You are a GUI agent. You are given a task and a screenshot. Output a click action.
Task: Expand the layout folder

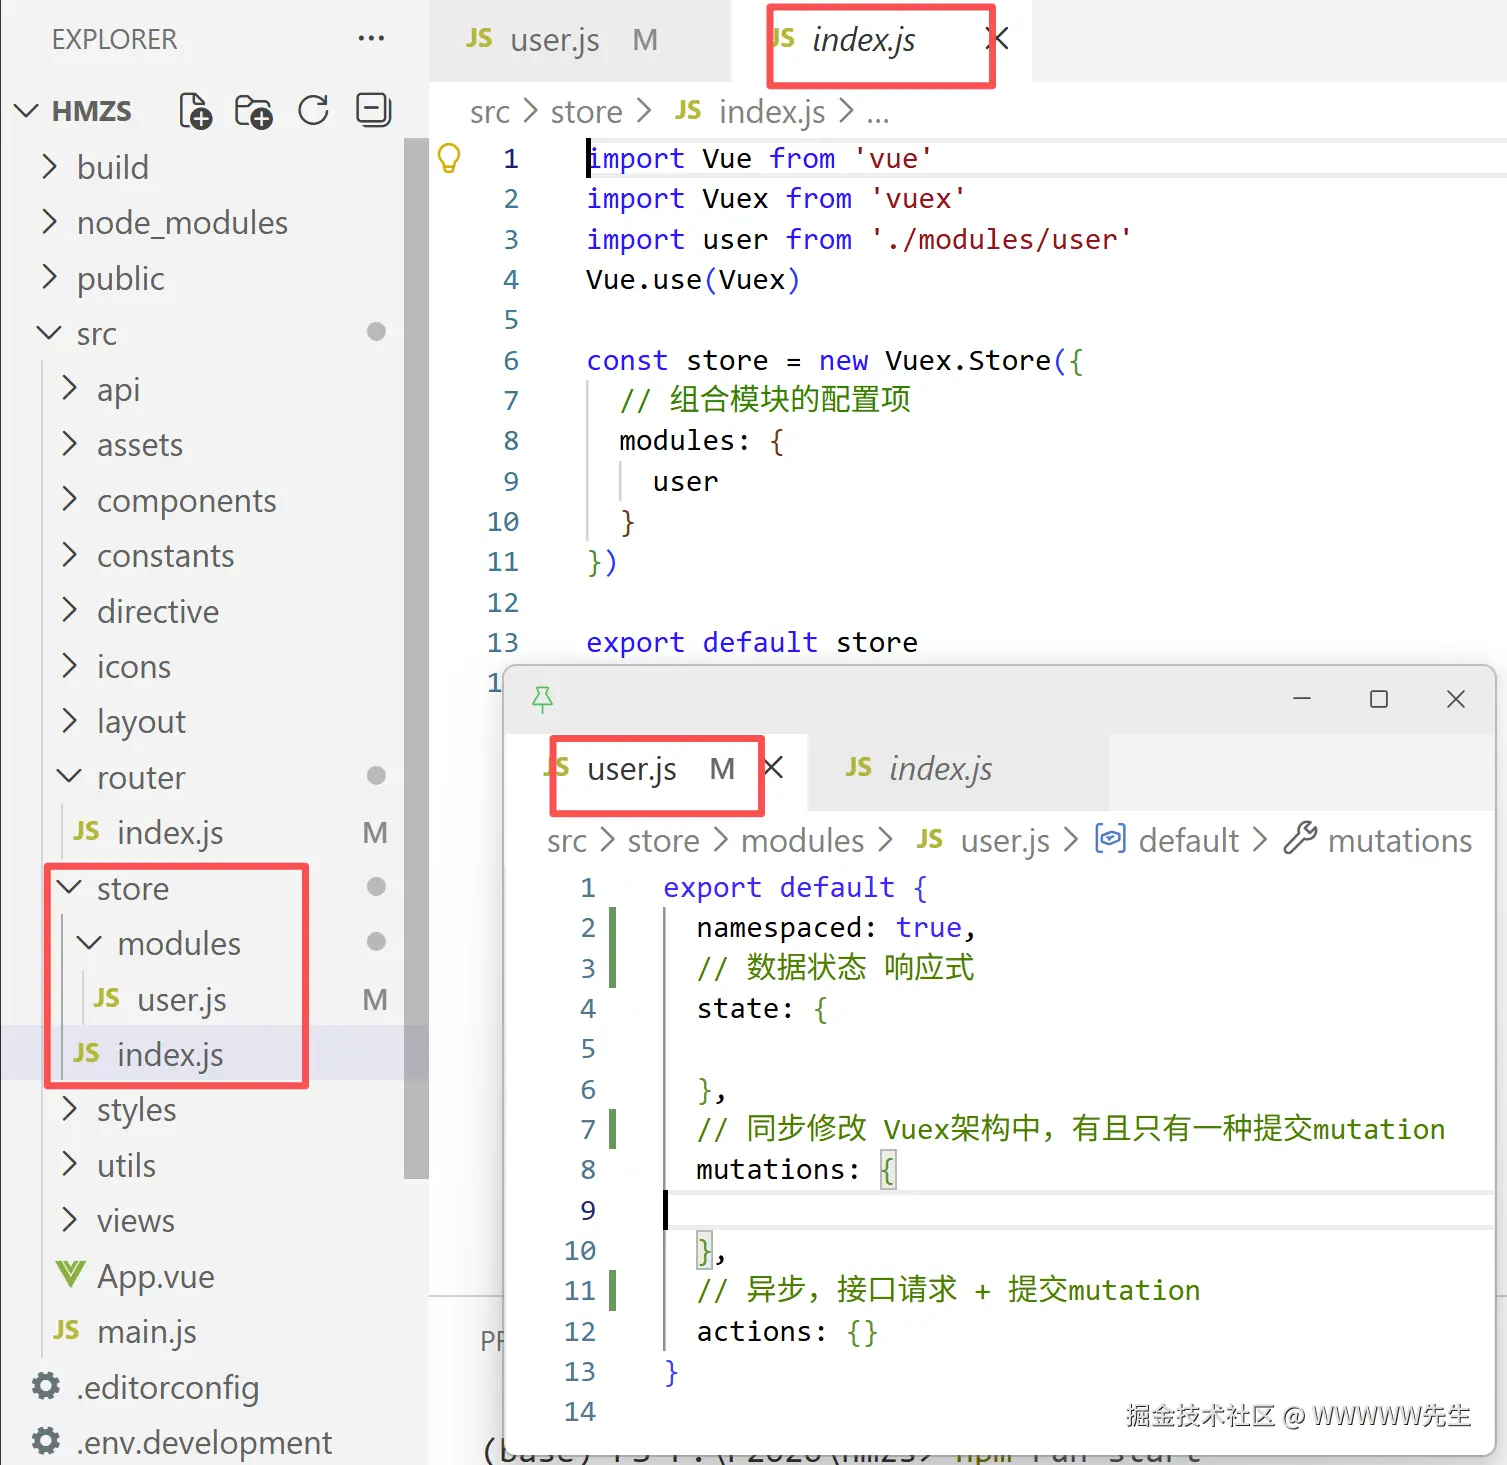[x=69, y=721]
